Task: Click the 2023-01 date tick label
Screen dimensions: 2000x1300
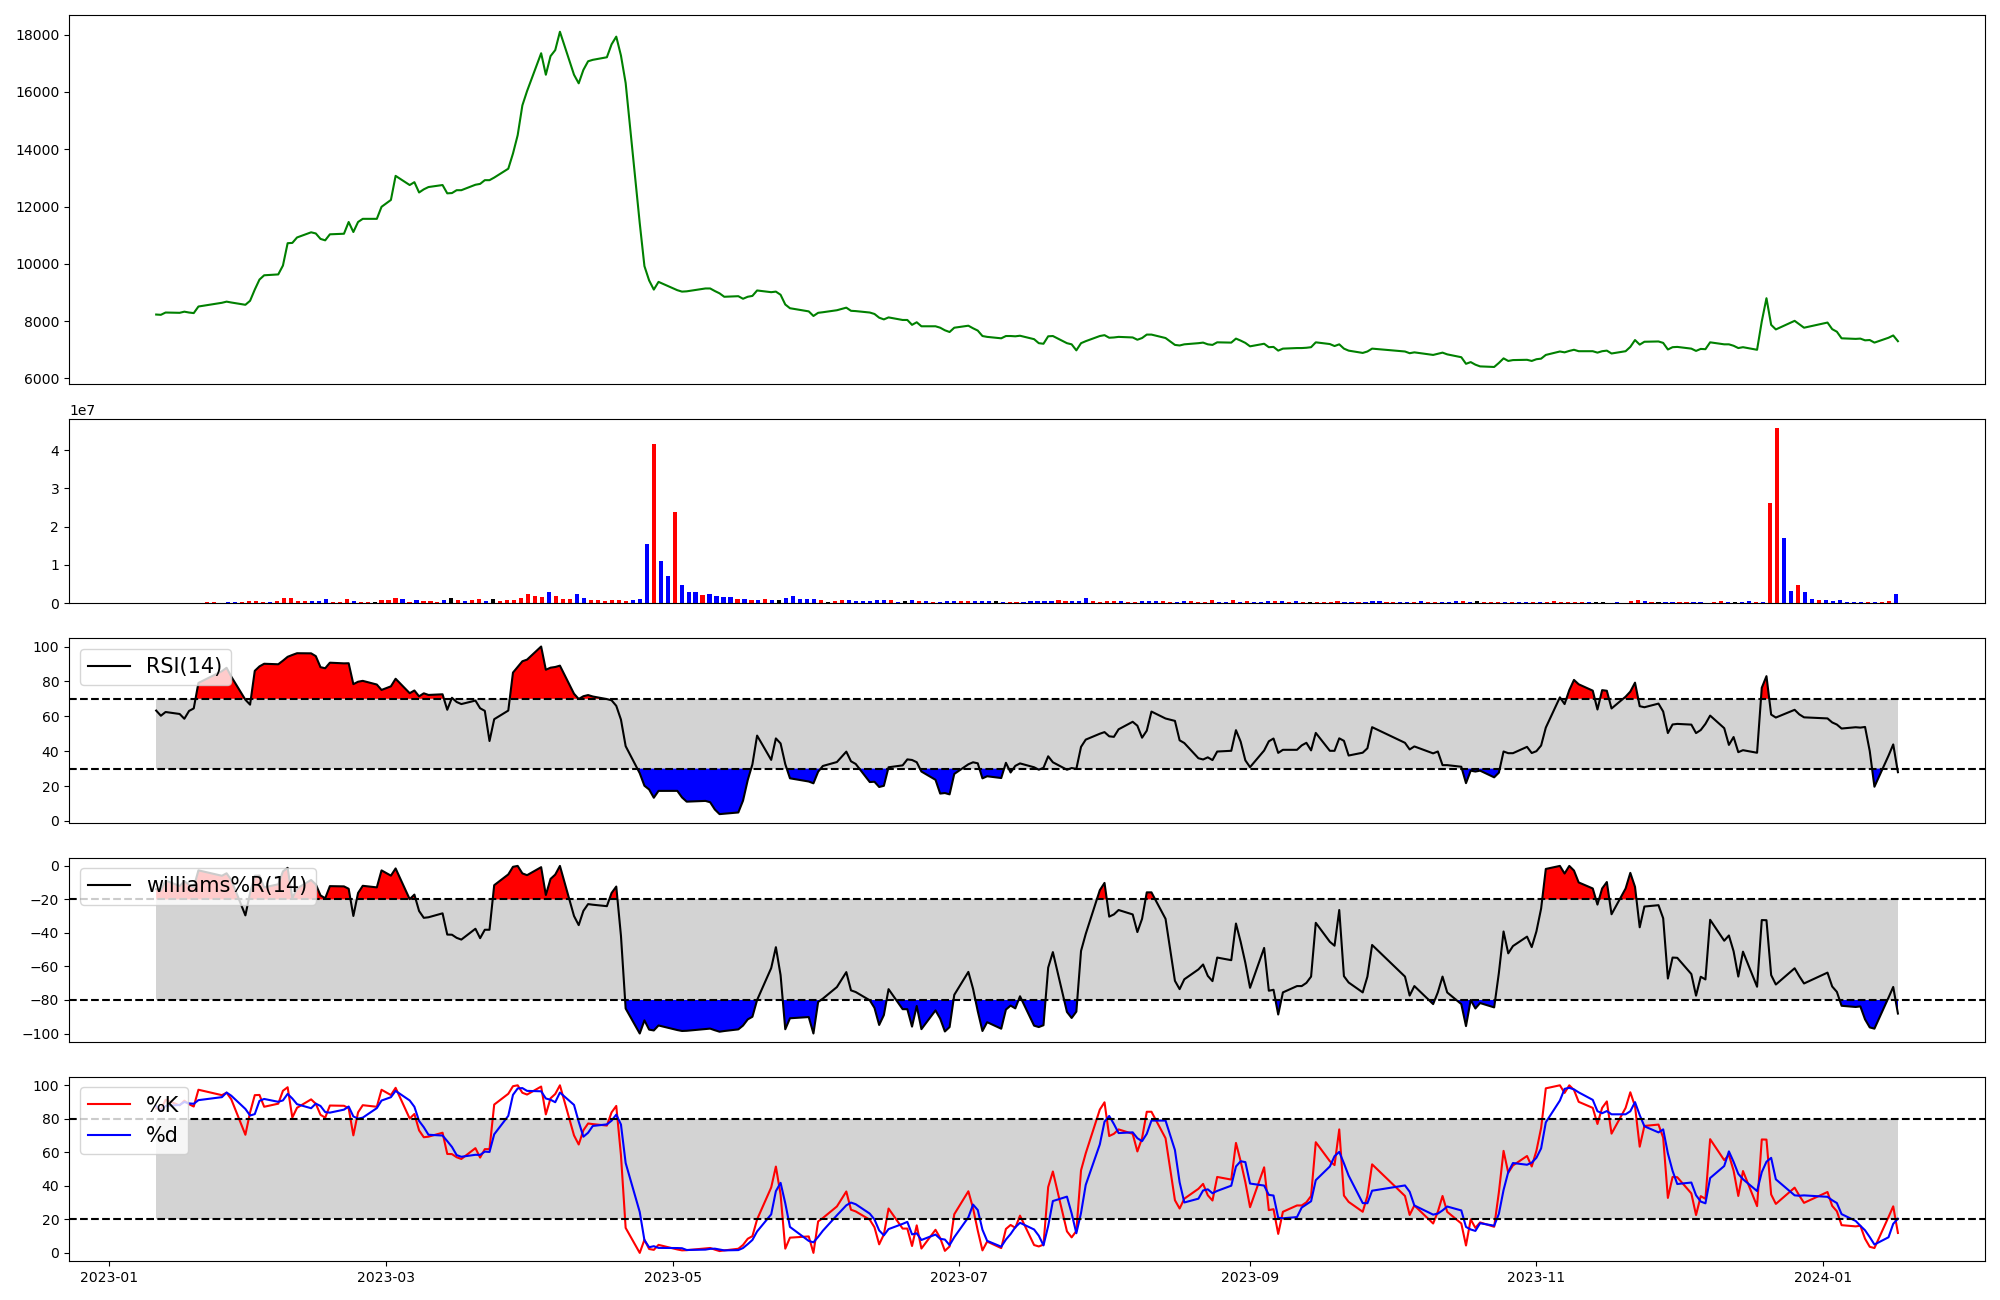Action: [108, 1277]
